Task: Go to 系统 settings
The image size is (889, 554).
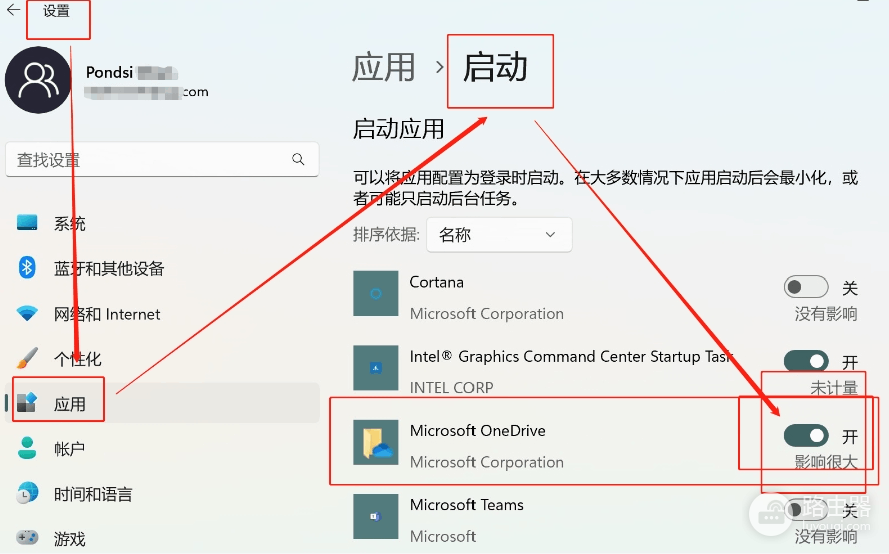Action: [x=162, y=223]
